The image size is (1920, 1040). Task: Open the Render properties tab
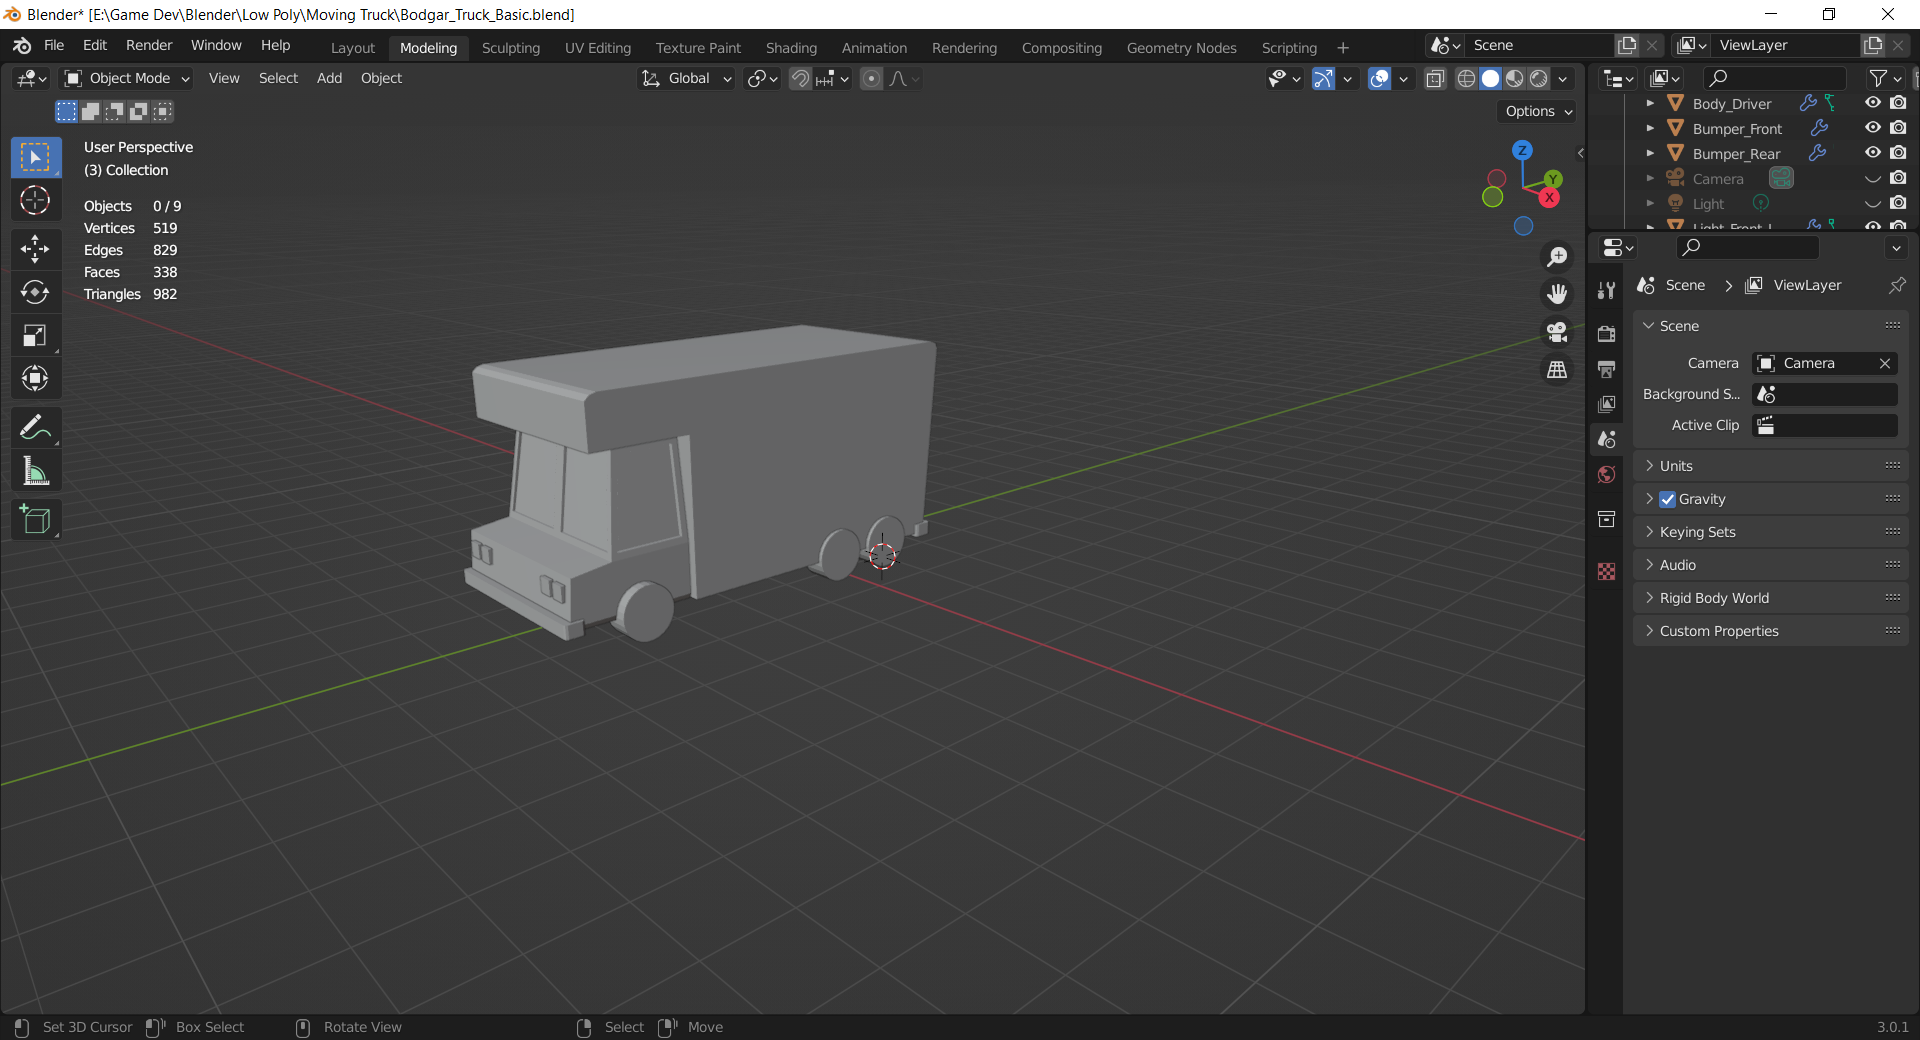tap(1607, 334)
